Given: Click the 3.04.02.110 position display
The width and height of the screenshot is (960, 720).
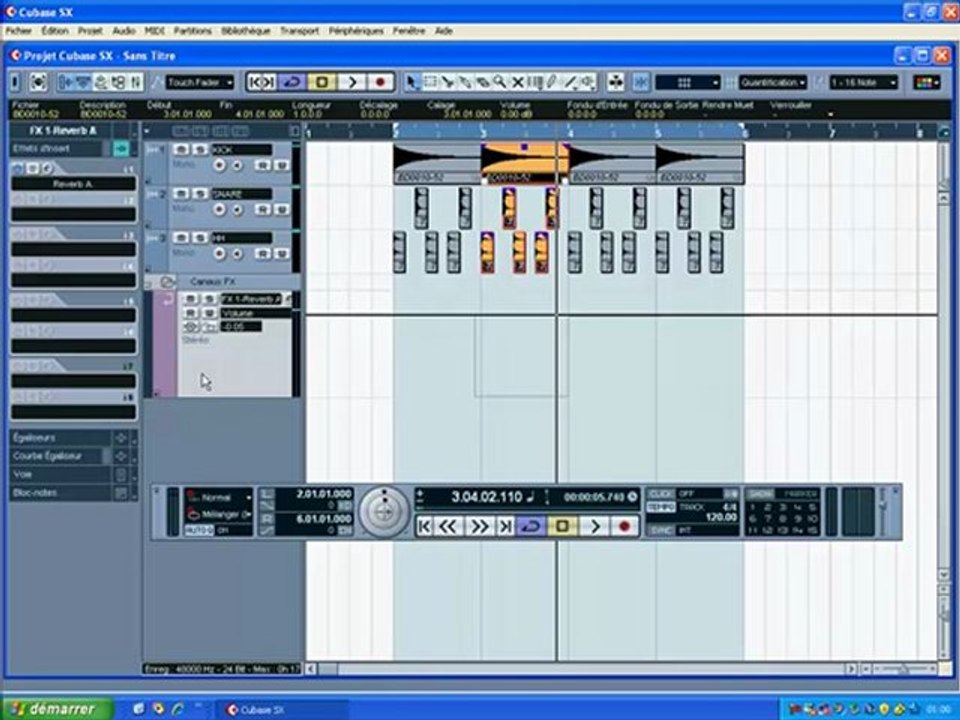Looking at the screenshot, I should coord(487,497).
